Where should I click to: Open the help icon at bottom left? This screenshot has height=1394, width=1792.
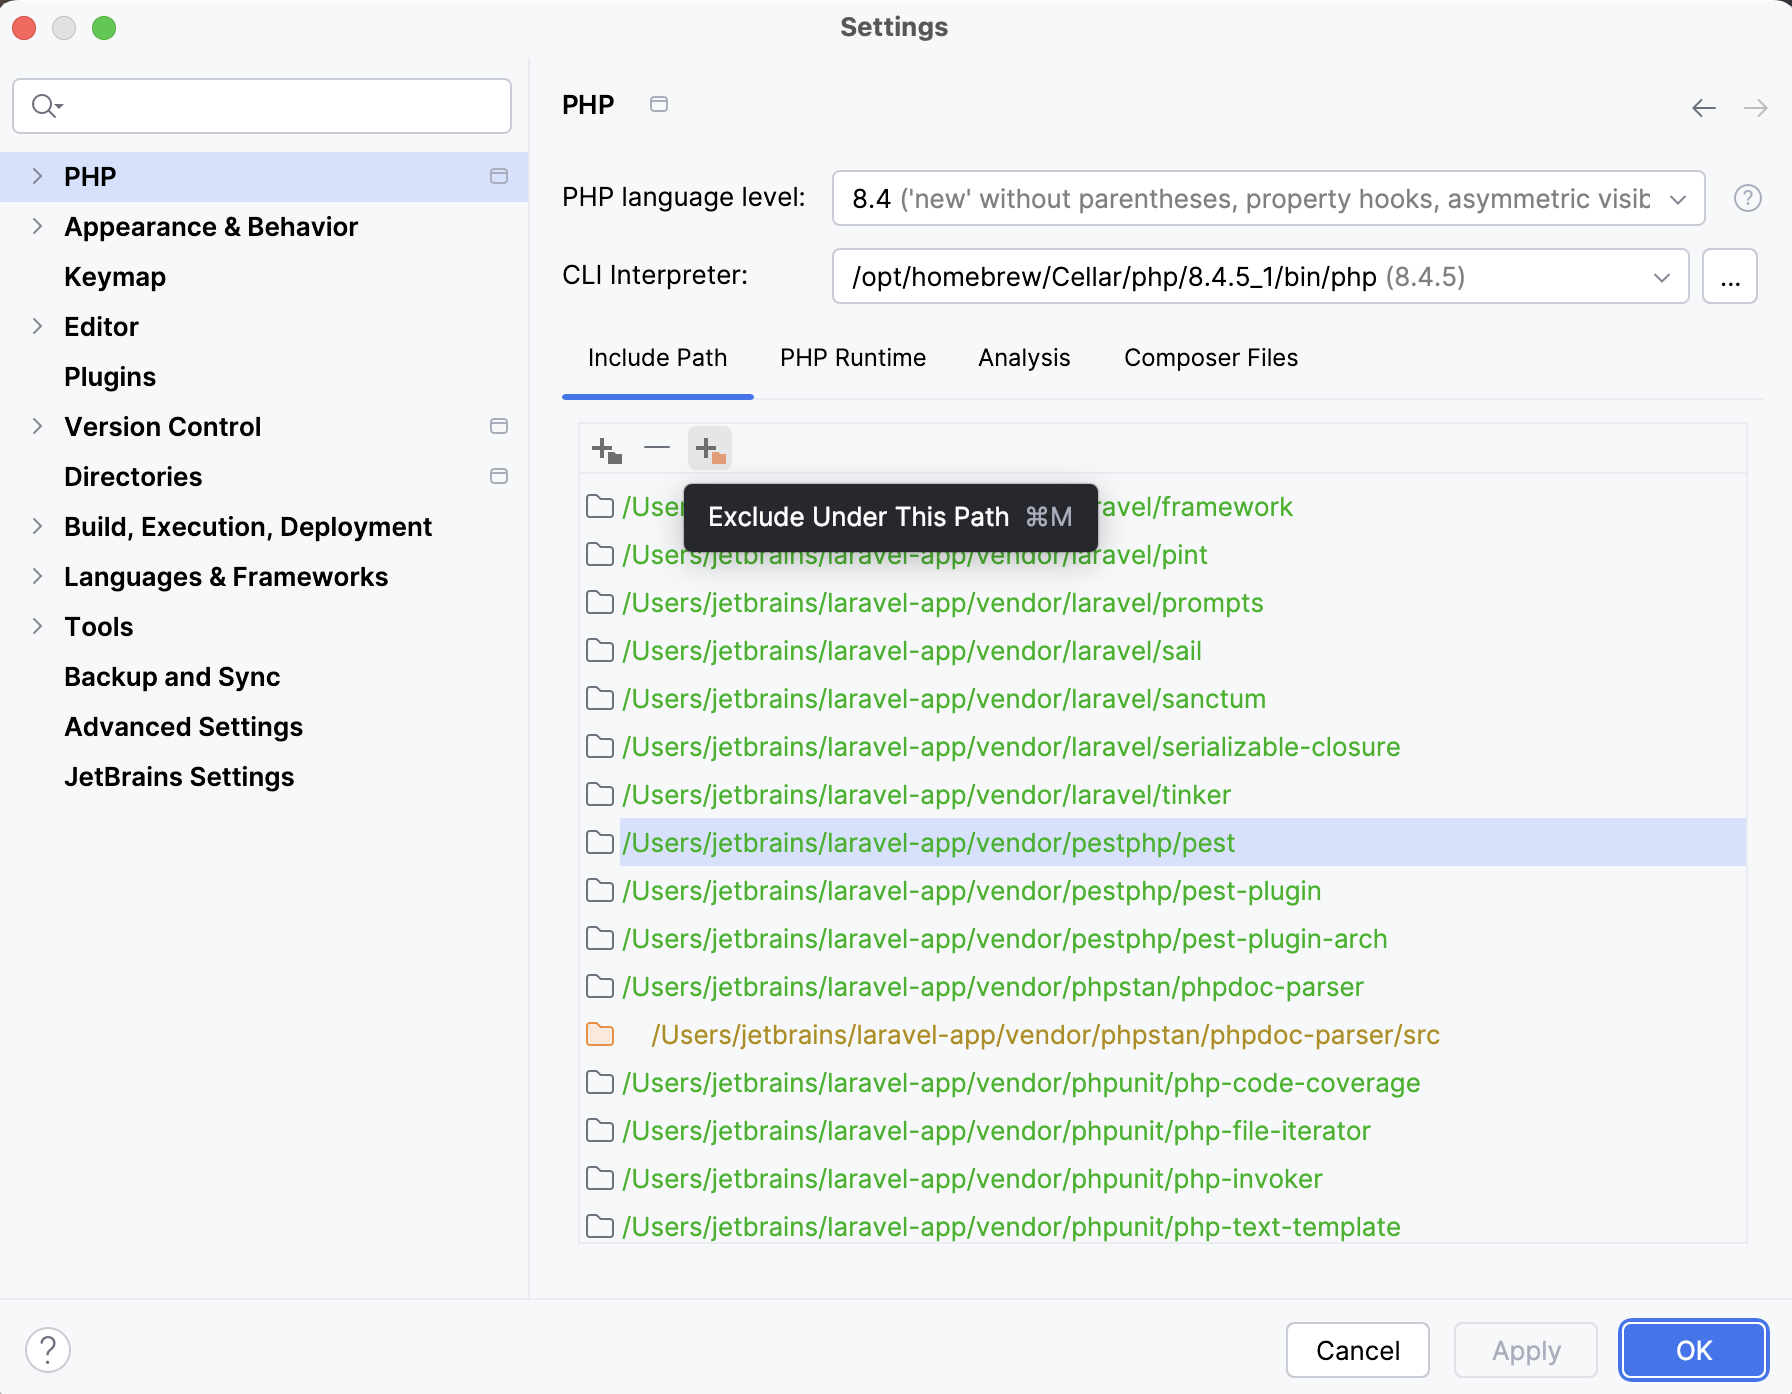click(x=46, y=1349)
